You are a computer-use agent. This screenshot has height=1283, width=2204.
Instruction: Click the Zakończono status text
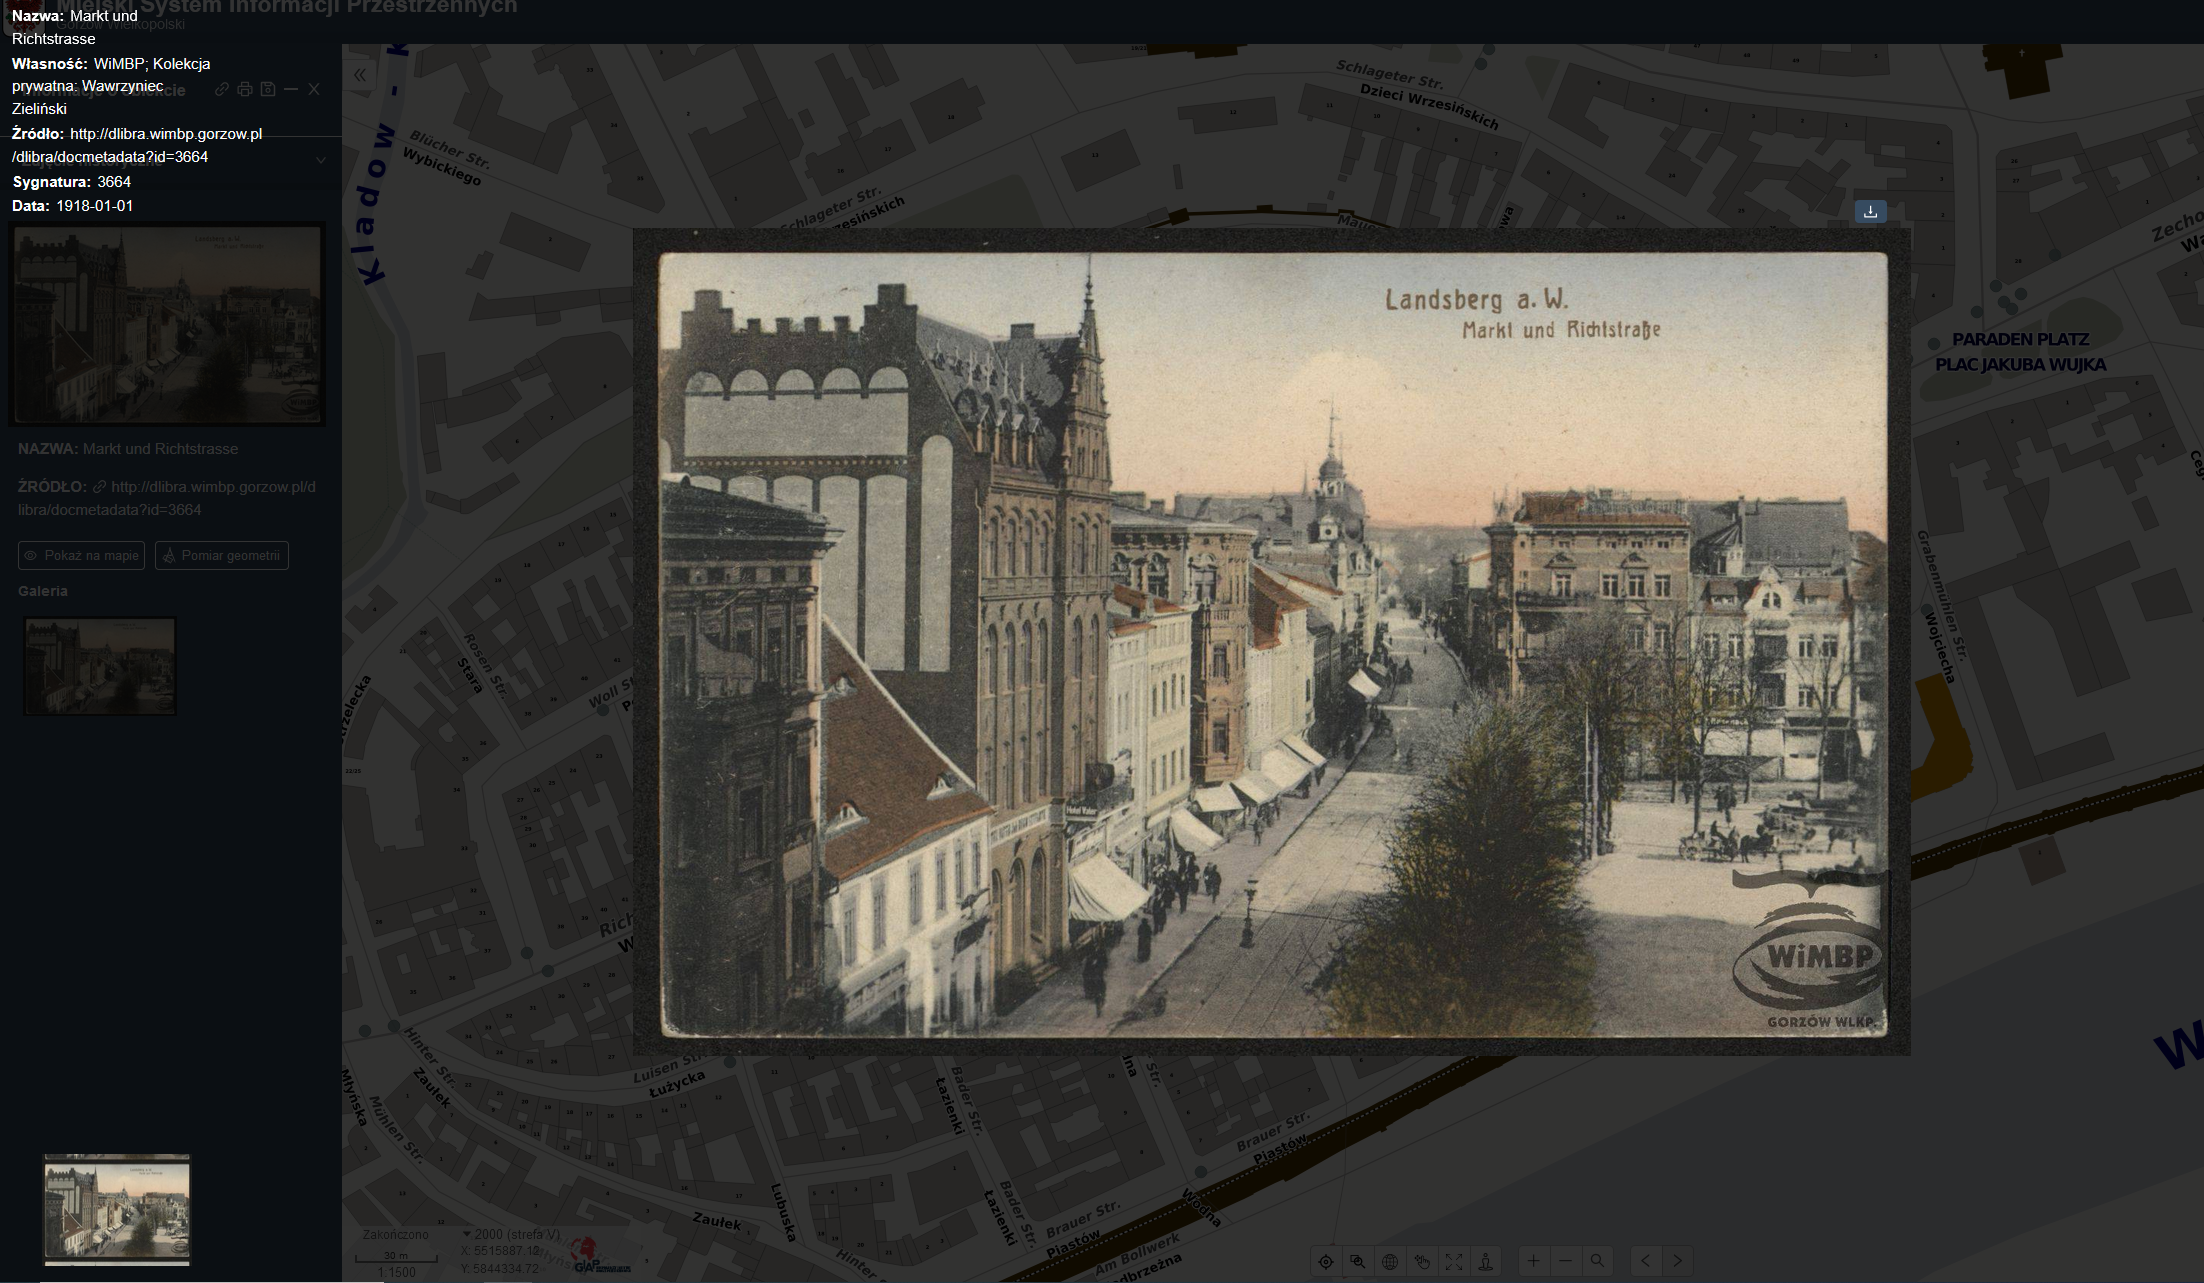[x=395, y=1235]
